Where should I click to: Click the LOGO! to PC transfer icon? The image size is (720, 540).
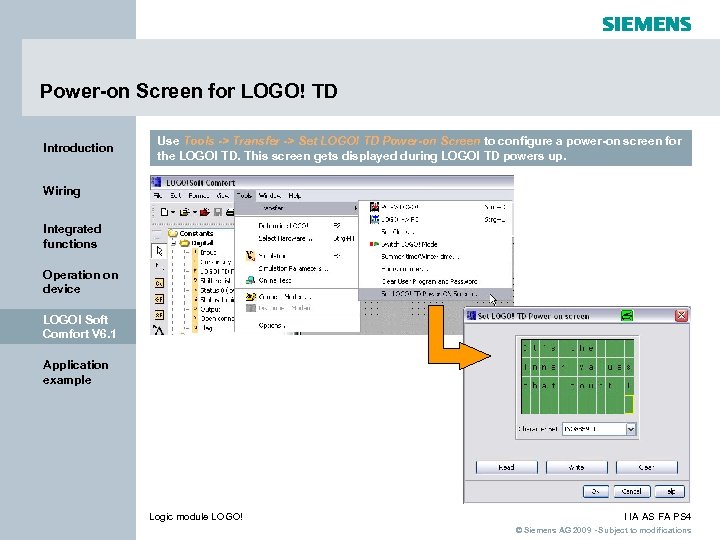tap(375, 219)
